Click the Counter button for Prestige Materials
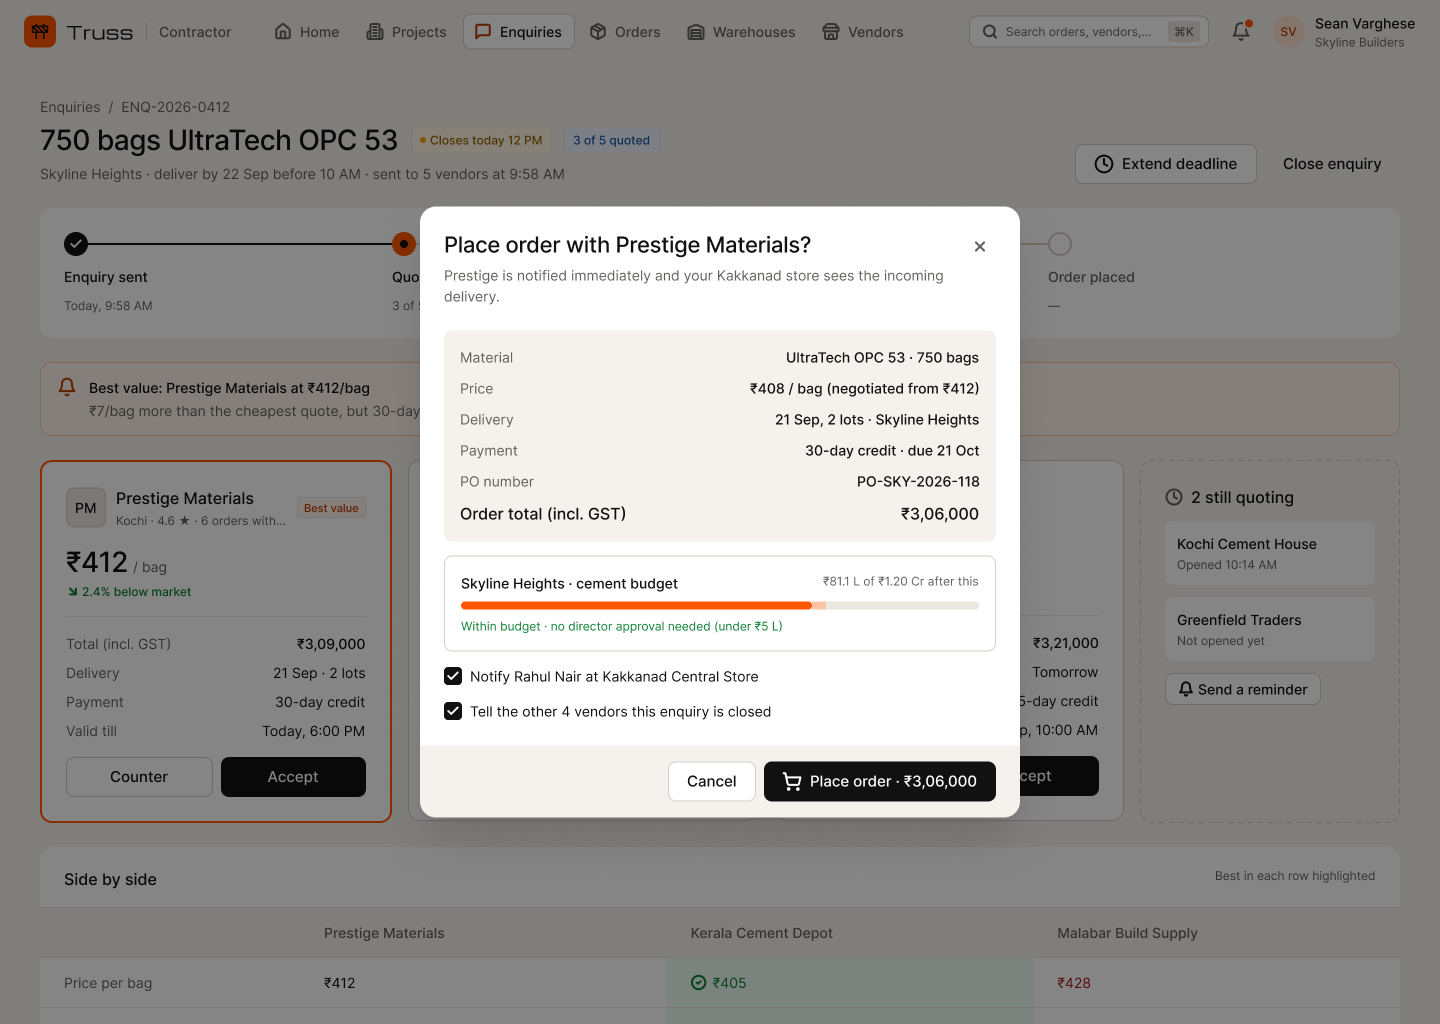The height and width of the screenshot is (1024, 1440). (x=139, y=777)
